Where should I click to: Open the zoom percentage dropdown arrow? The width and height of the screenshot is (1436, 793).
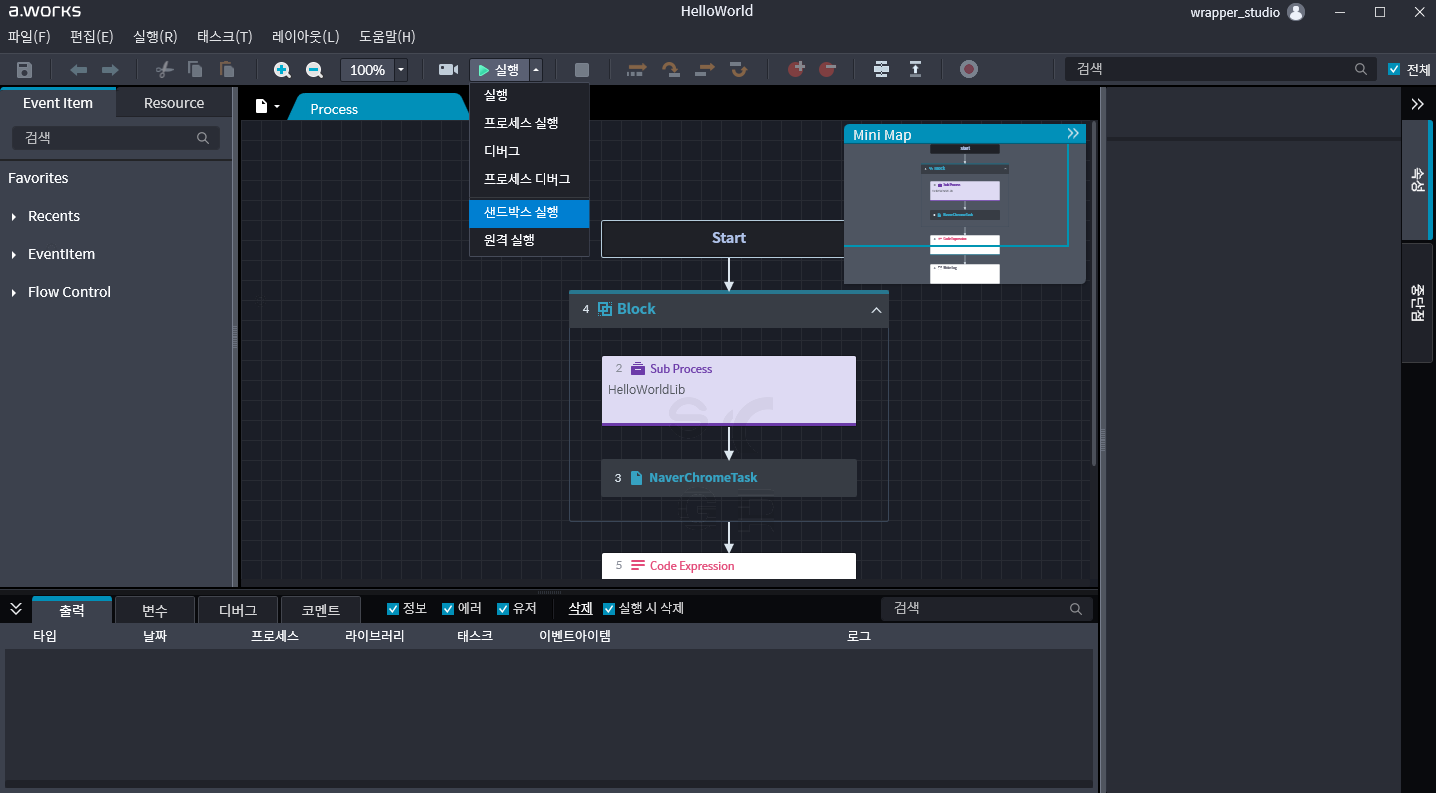(x=401, y=70)
